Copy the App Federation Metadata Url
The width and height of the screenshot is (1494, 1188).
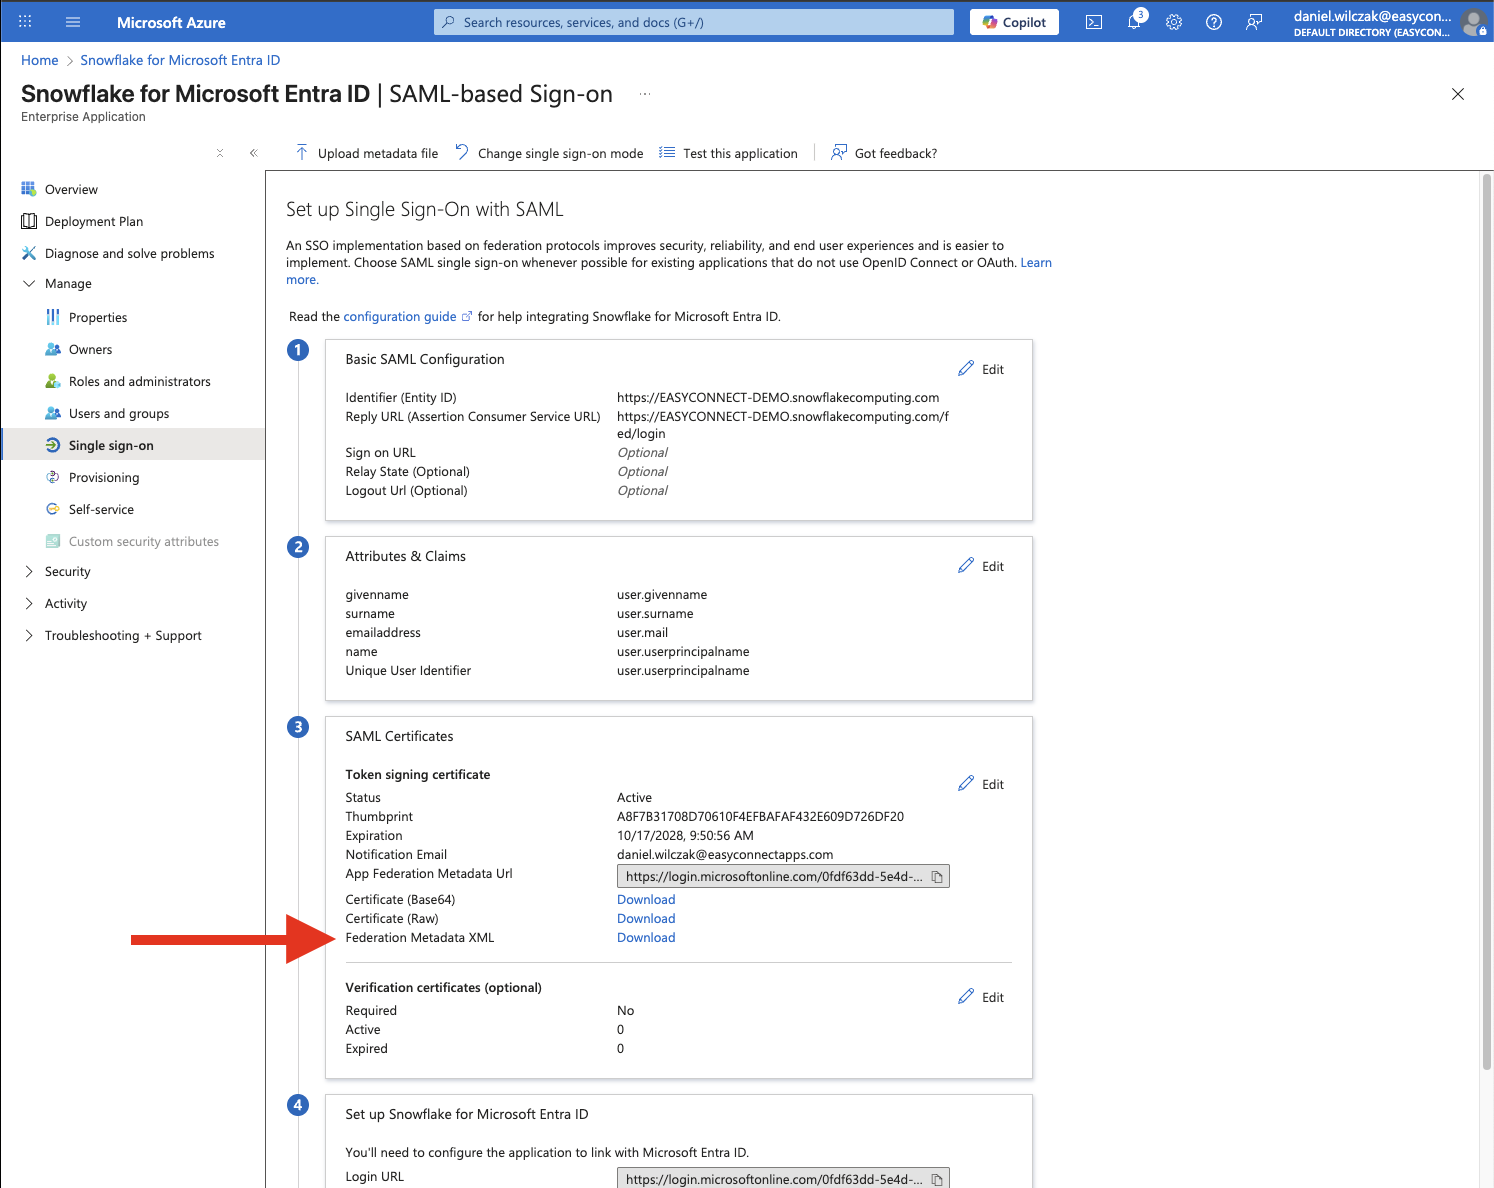click(937, 877)
